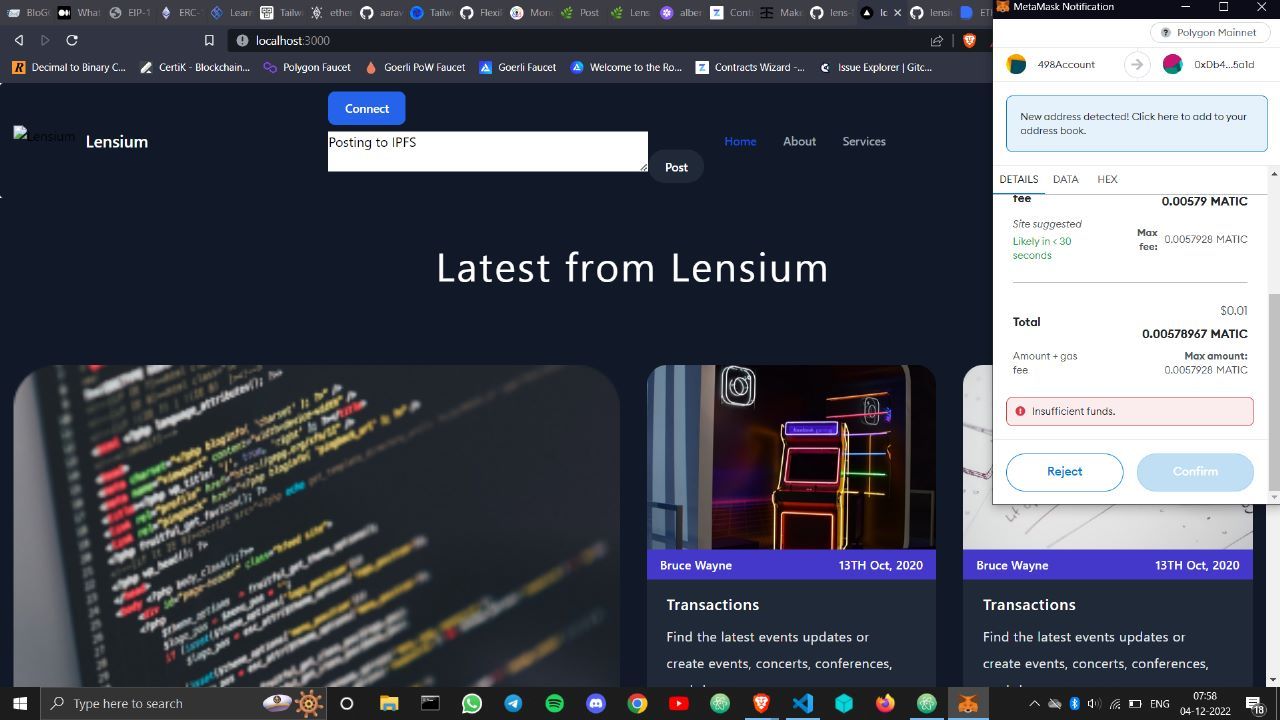
Task: Open Brave browser from the taskbar
Action: [761, 703]
